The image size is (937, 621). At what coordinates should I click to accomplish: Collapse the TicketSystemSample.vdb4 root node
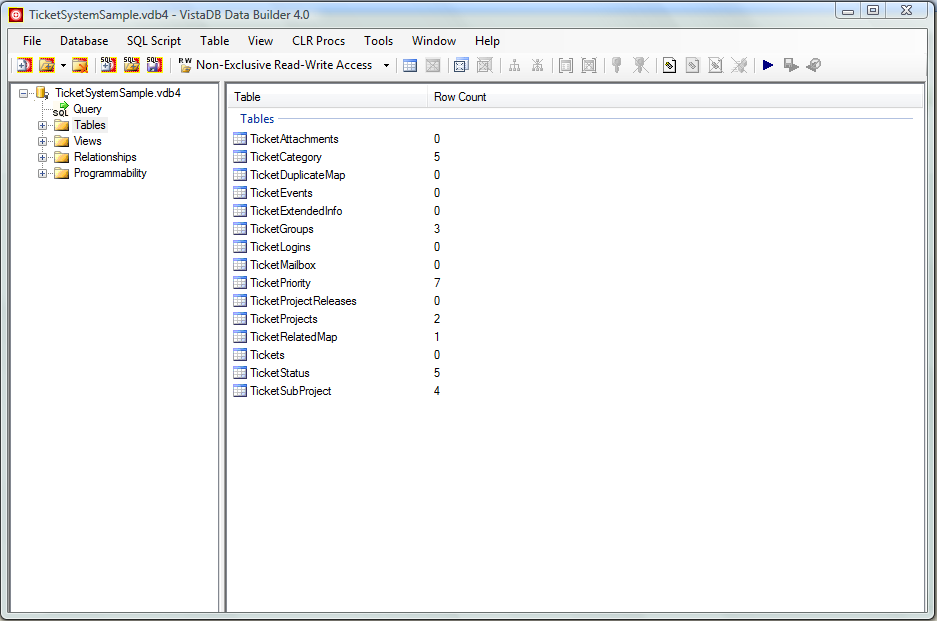coord(24,93)
